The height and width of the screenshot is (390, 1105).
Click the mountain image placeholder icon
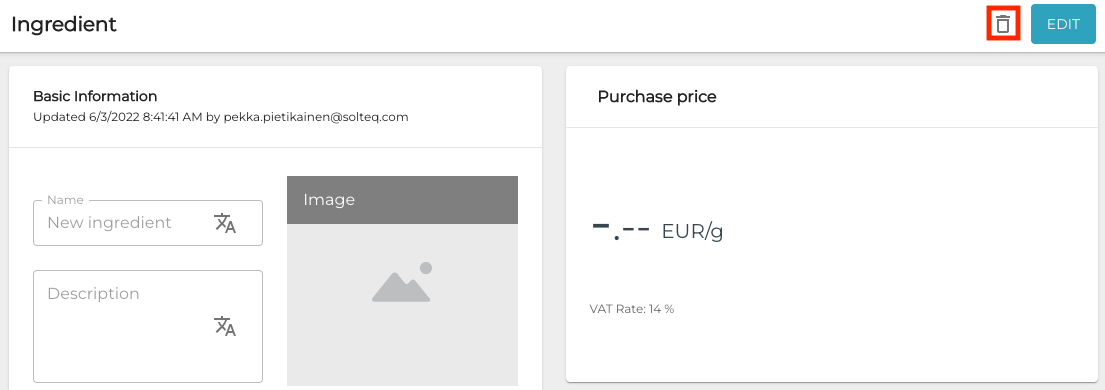pos(402,282)
